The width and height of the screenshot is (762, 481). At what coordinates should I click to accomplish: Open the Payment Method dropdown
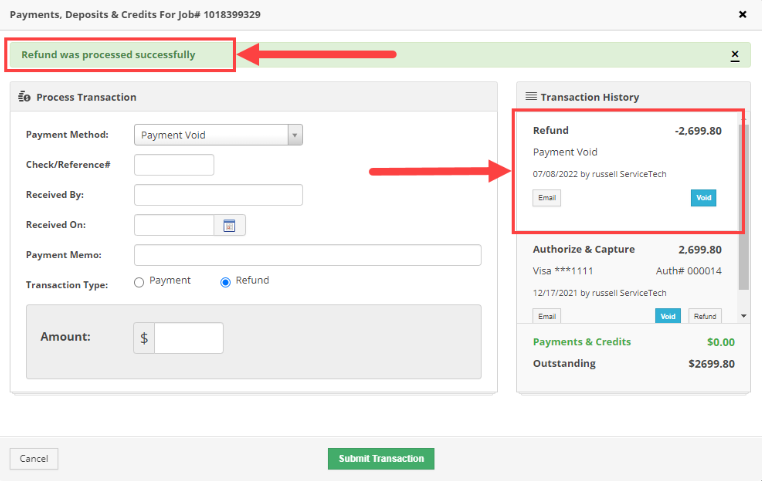(218, 135)
